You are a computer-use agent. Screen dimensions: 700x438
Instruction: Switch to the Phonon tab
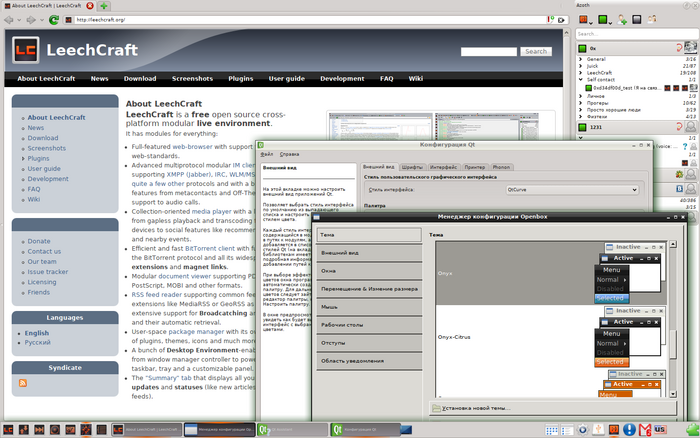501,167
